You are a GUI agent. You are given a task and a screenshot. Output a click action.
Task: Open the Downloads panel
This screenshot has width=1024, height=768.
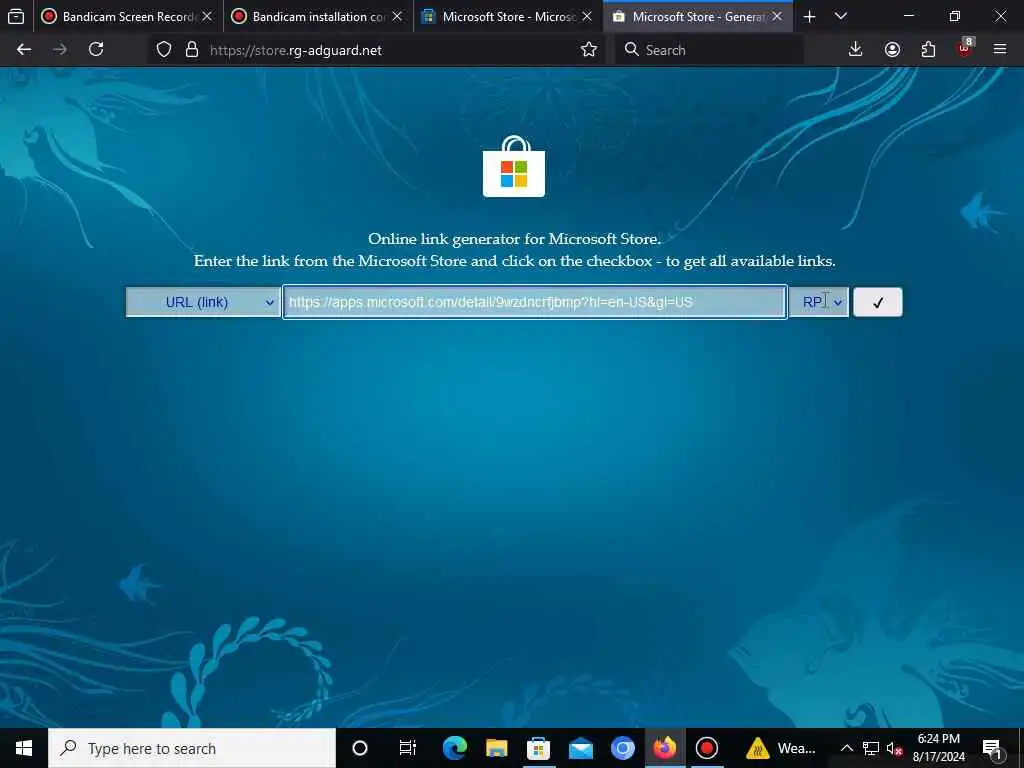click(856, 50)
